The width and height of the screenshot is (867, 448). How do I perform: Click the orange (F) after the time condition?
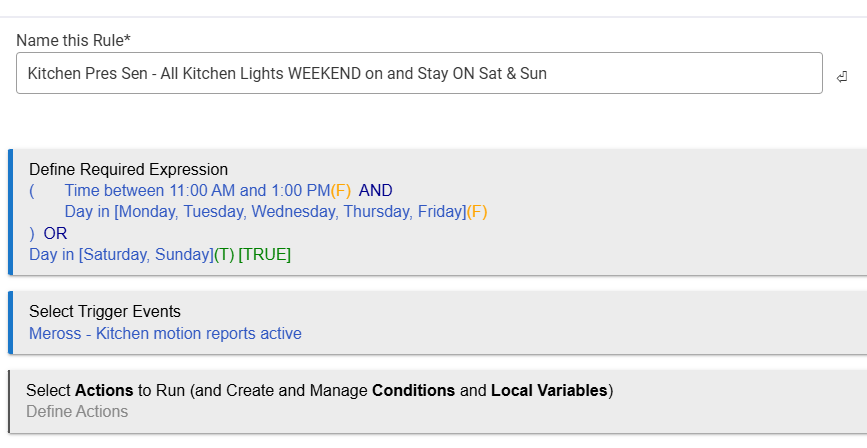point(340,191)
